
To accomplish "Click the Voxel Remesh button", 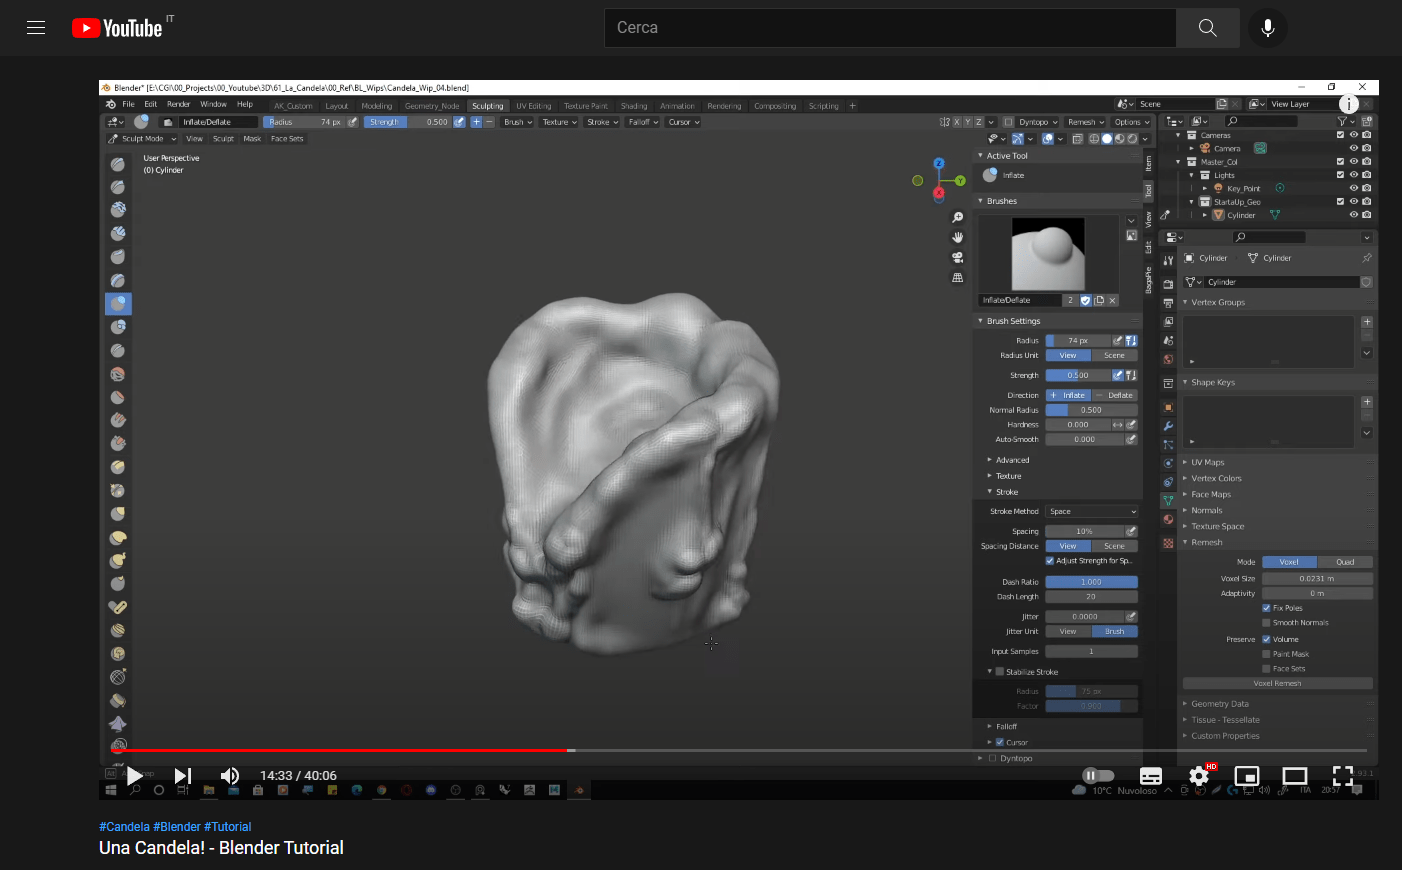I will (x=1277, y=684).
